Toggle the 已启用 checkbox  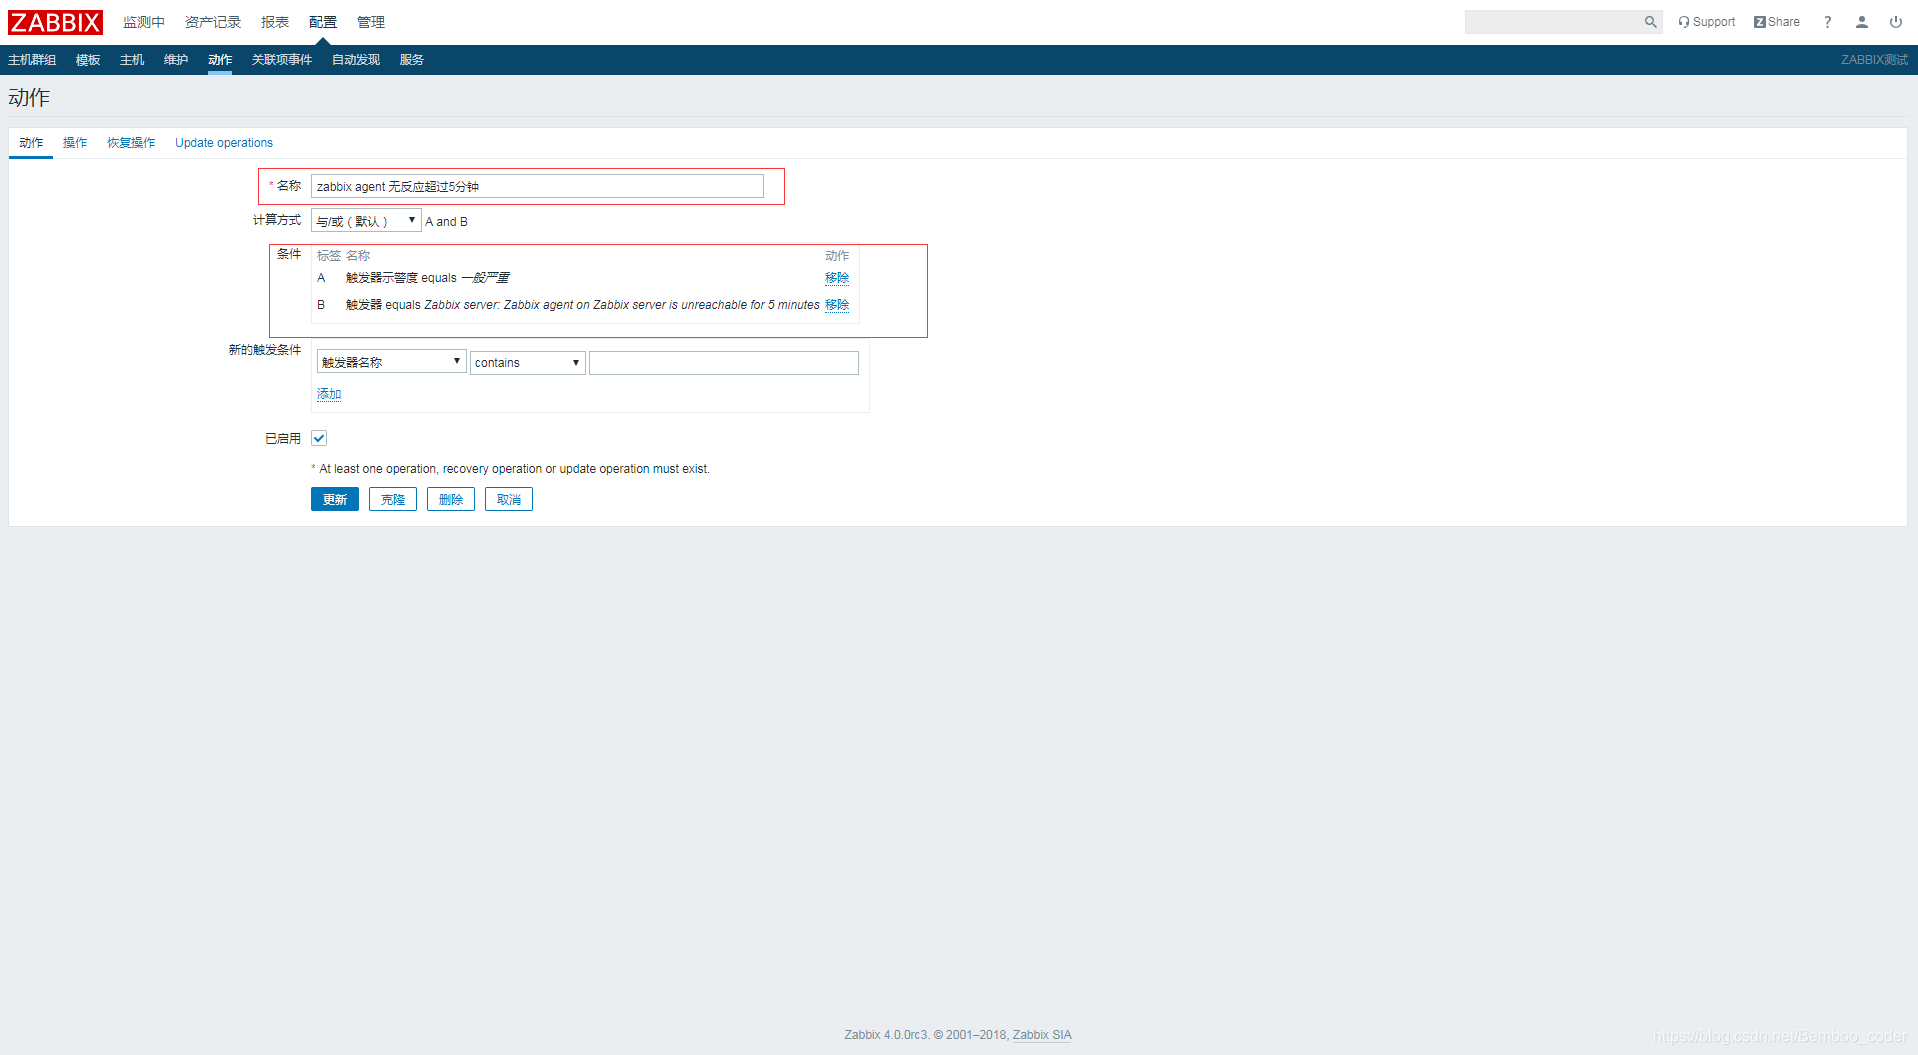click(x=319, y=438)
